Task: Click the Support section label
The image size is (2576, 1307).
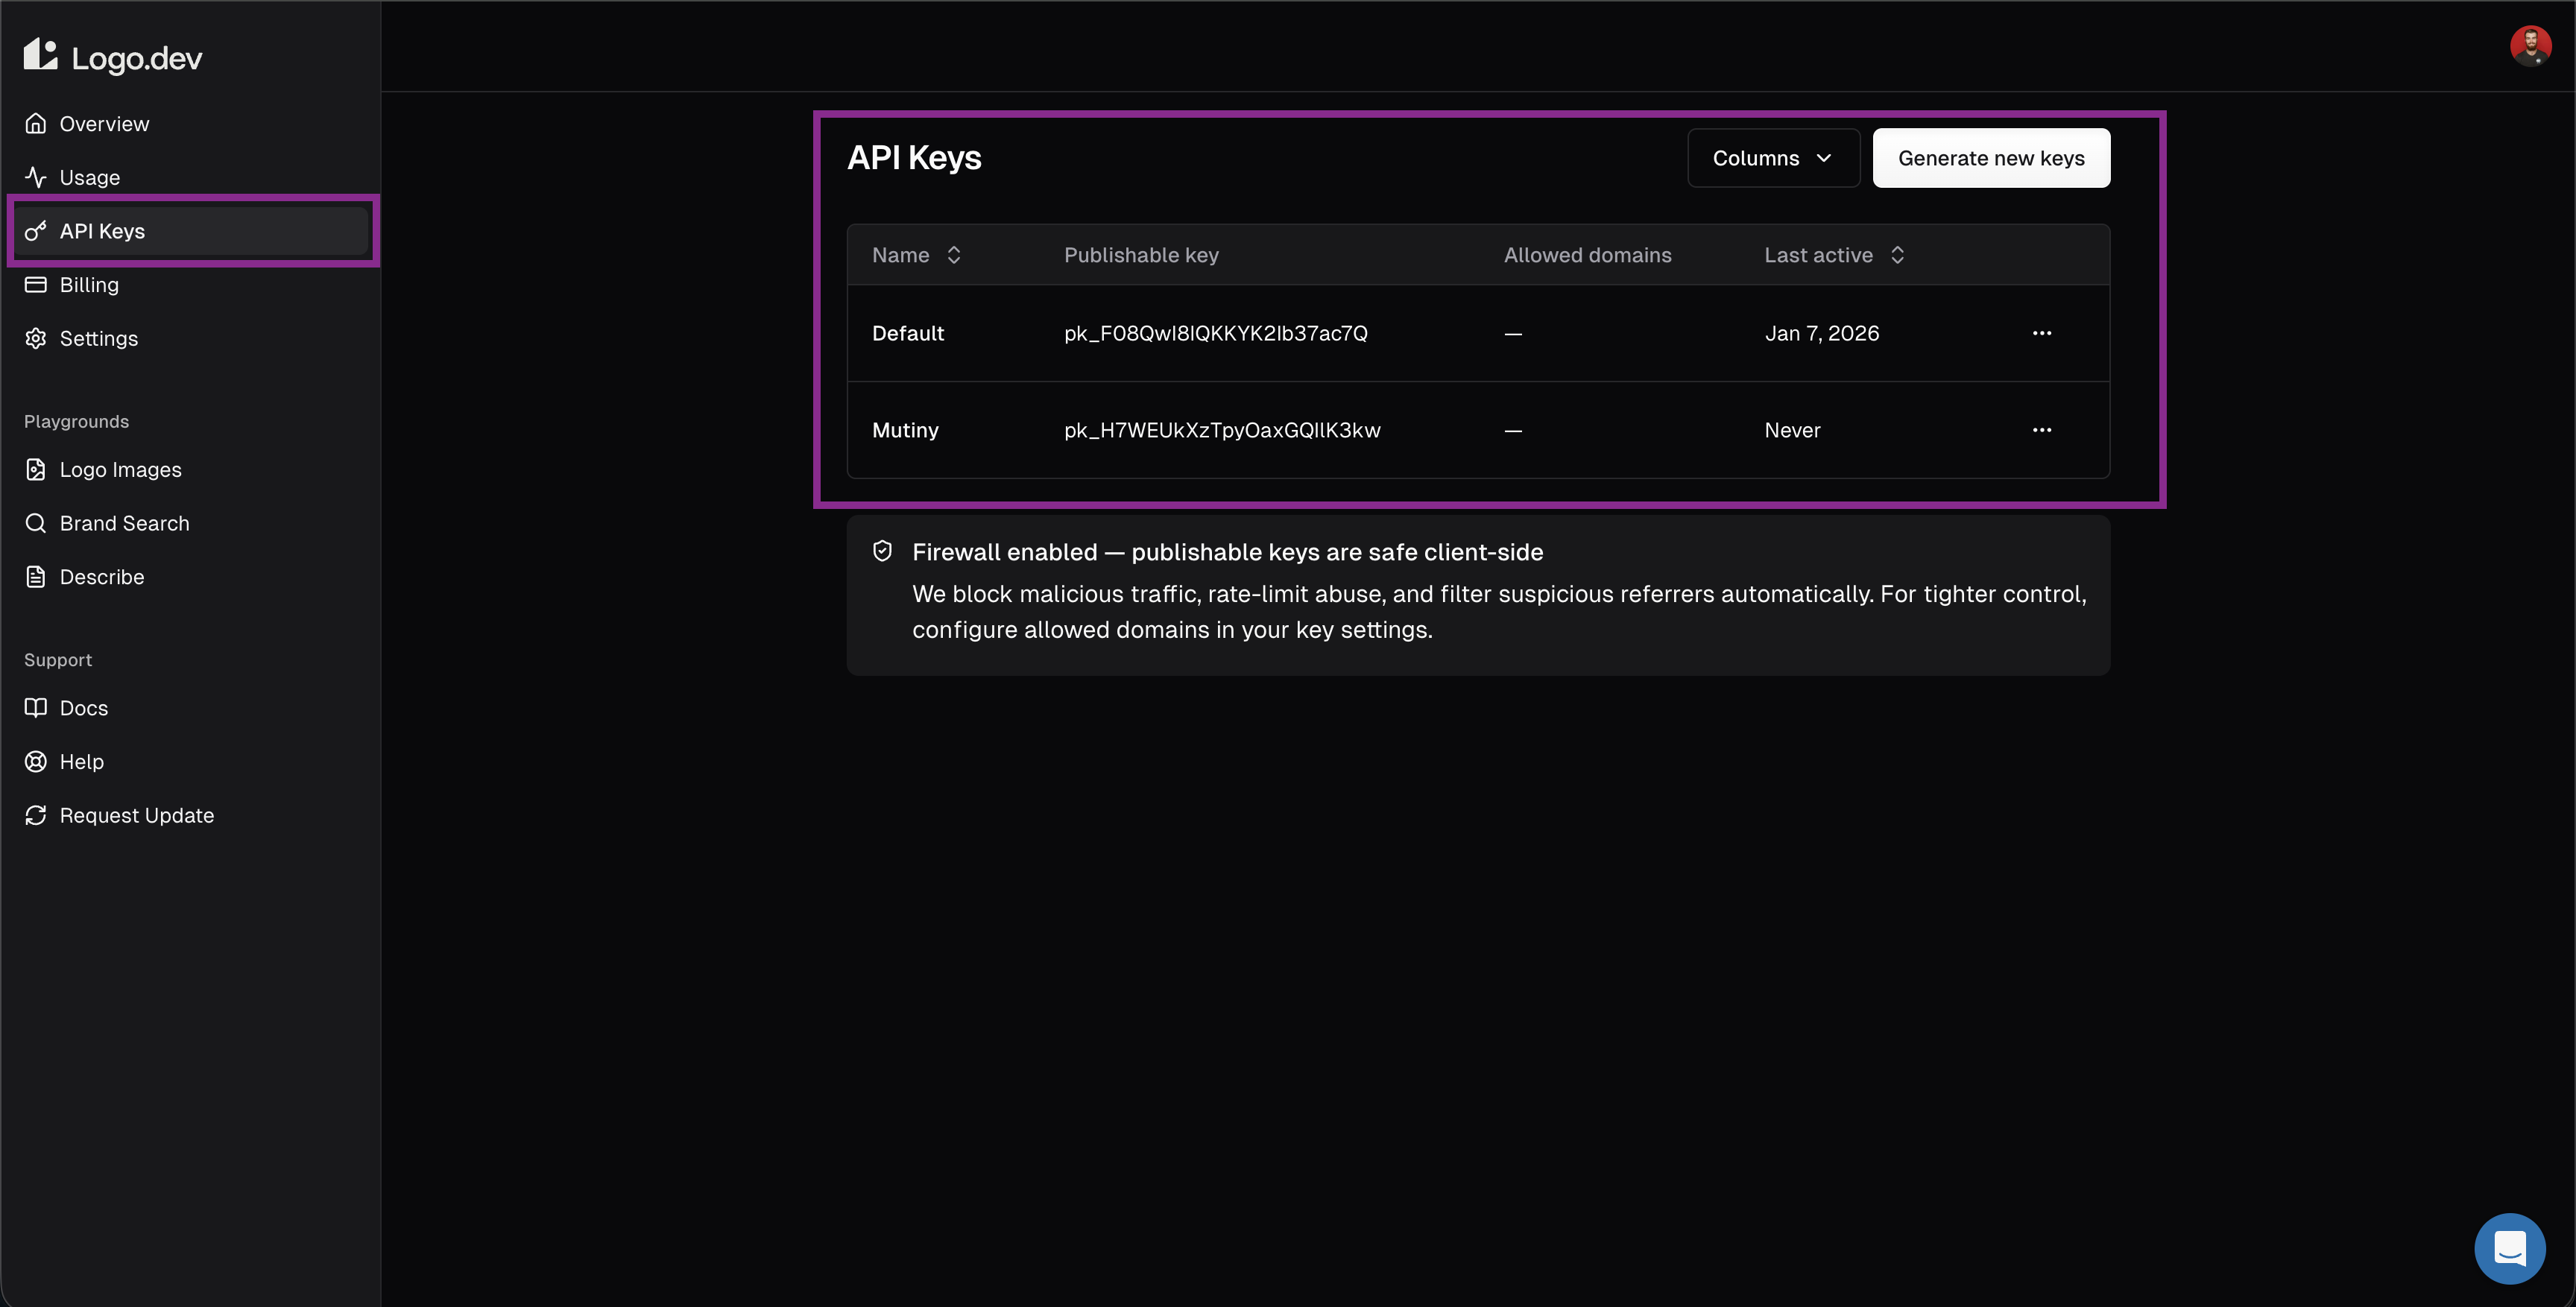Action: [x=58, y=660]
